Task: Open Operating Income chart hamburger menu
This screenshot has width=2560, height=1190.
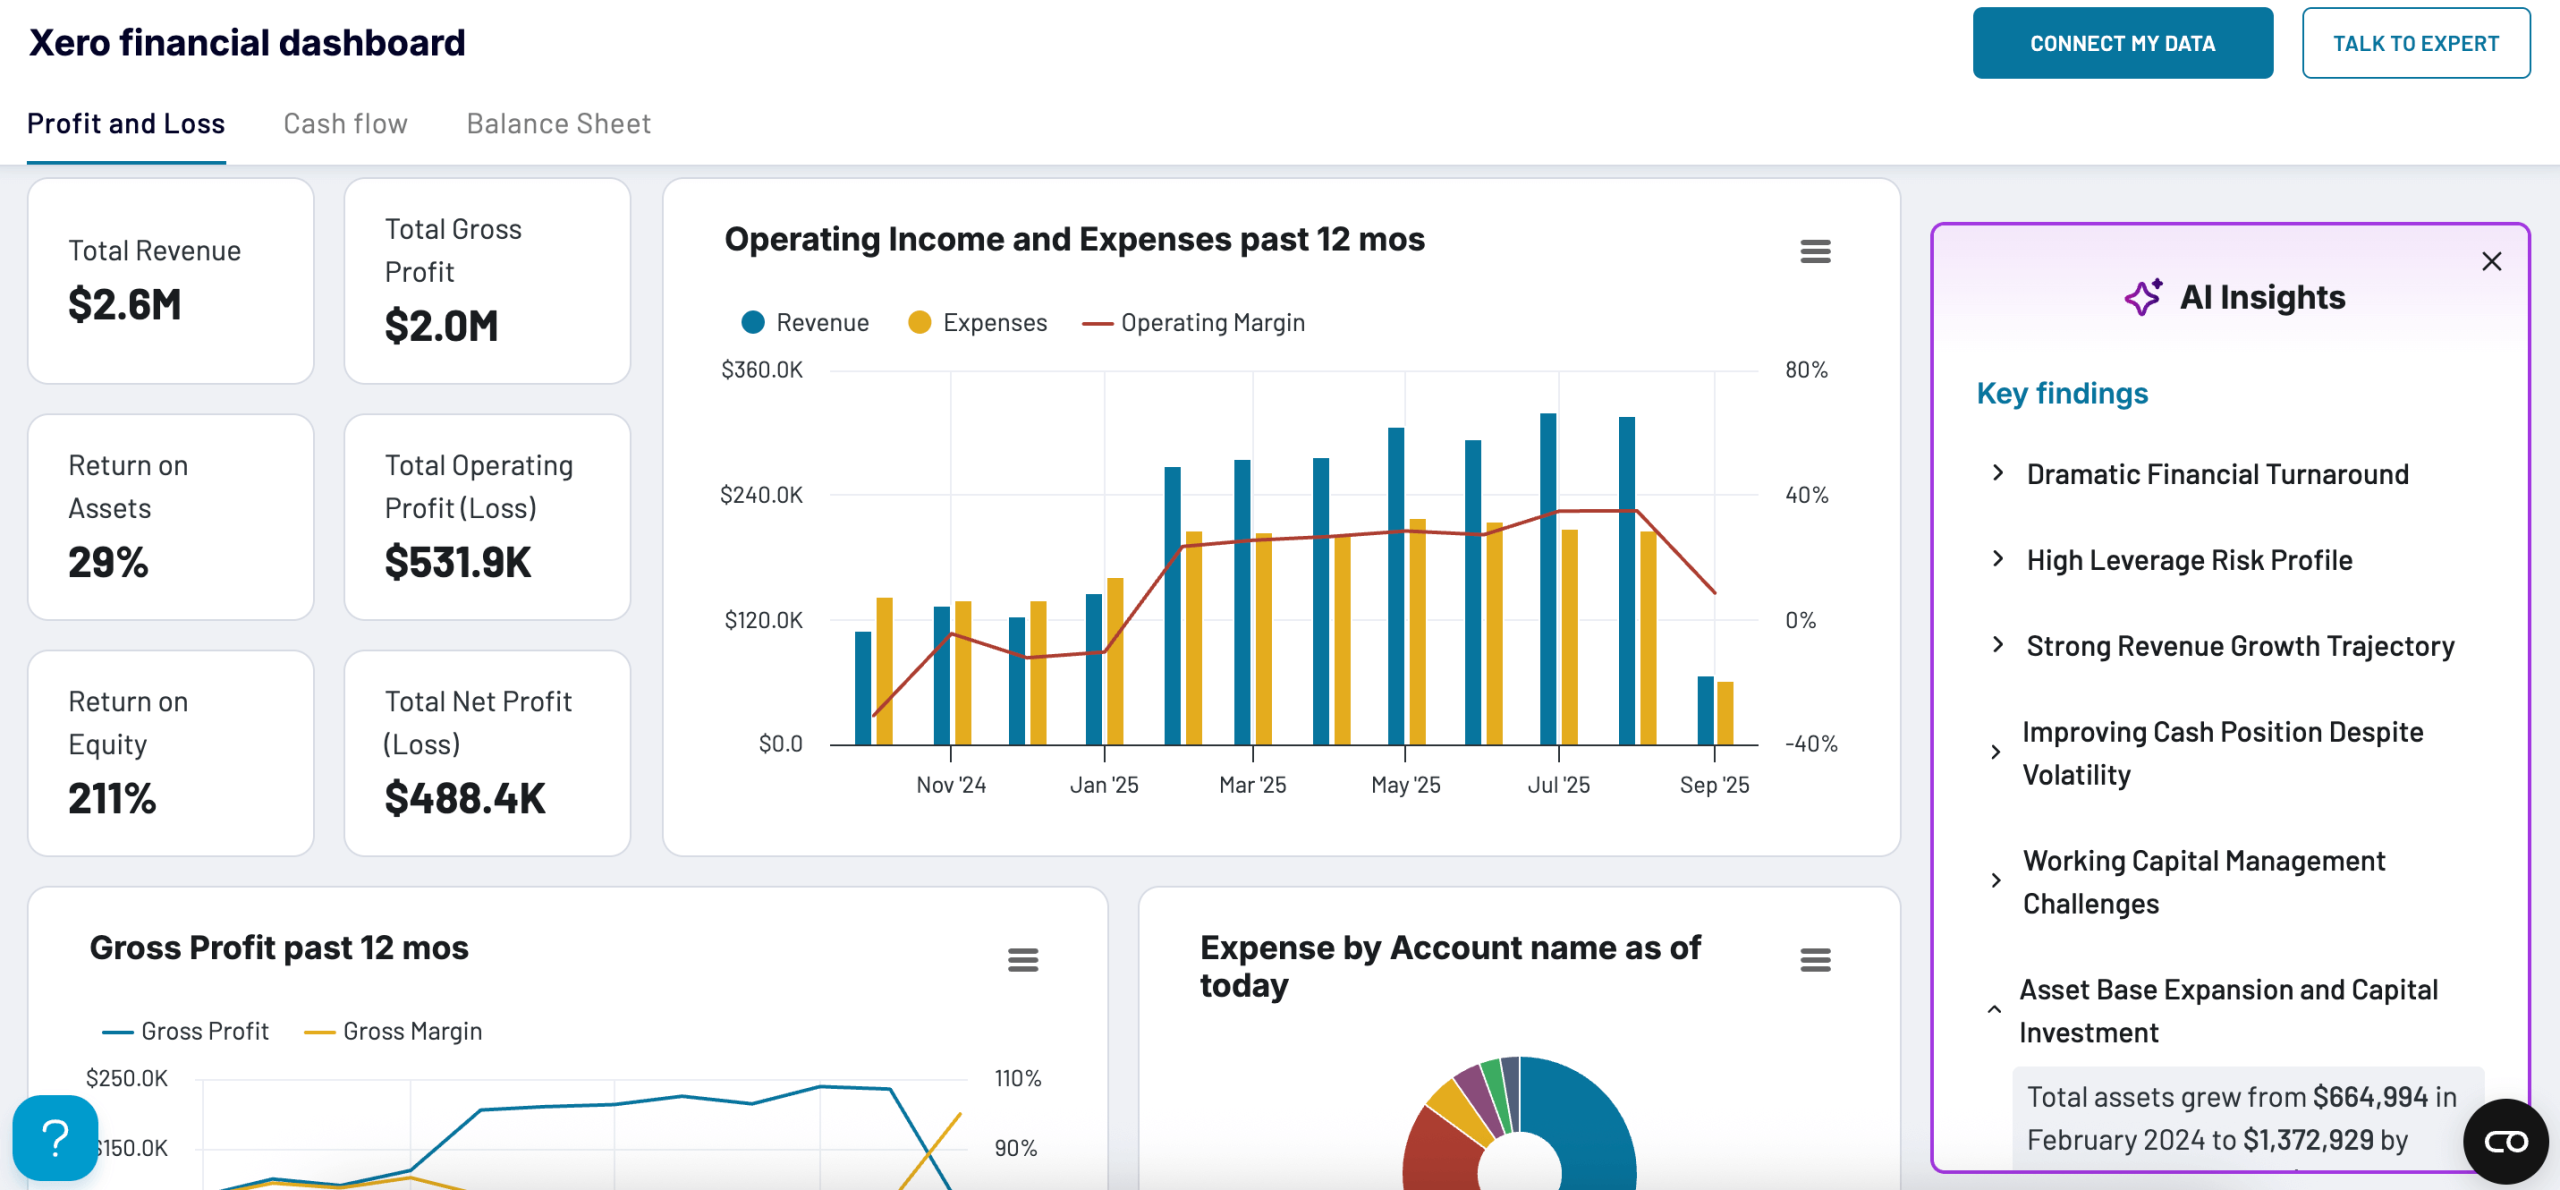Action: [1815, 251]
